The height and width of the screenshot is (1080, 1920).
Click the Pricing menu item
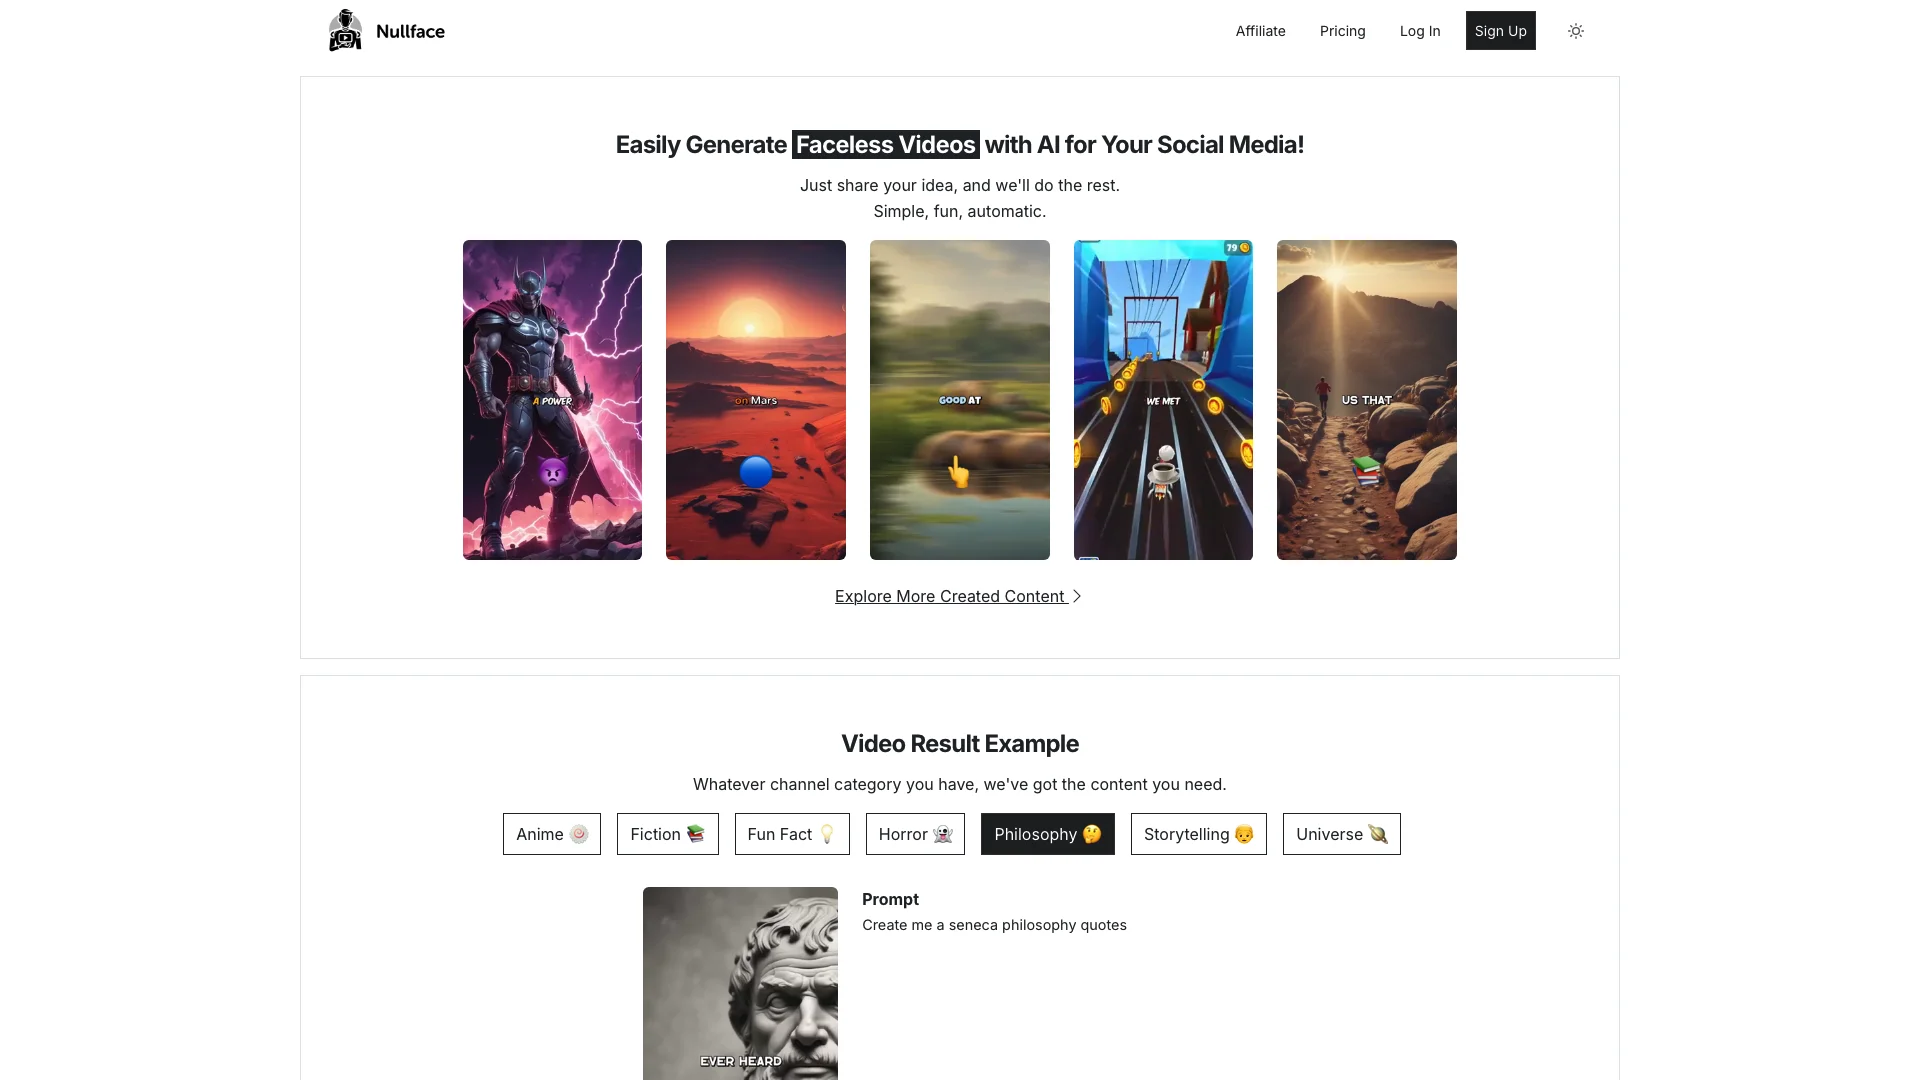click(x=1341, y=30)
